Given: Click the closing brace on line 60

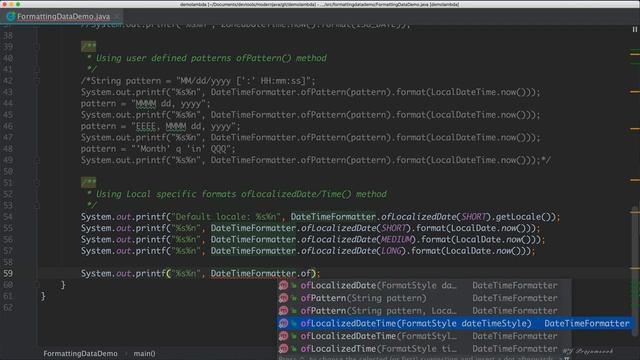Looking at the screenshot, I should [63, 285].
